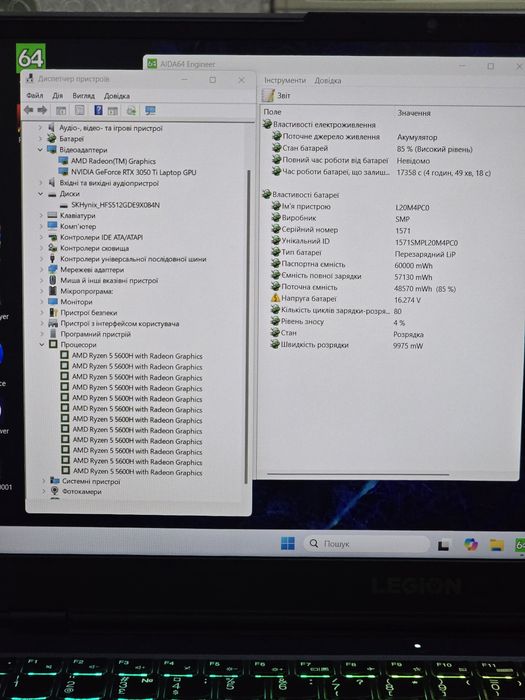Click the Back arrow in Device Manager toolbar
Image resolution: width=525 pixels, height=700 pixels.
(x=29, y=110)
